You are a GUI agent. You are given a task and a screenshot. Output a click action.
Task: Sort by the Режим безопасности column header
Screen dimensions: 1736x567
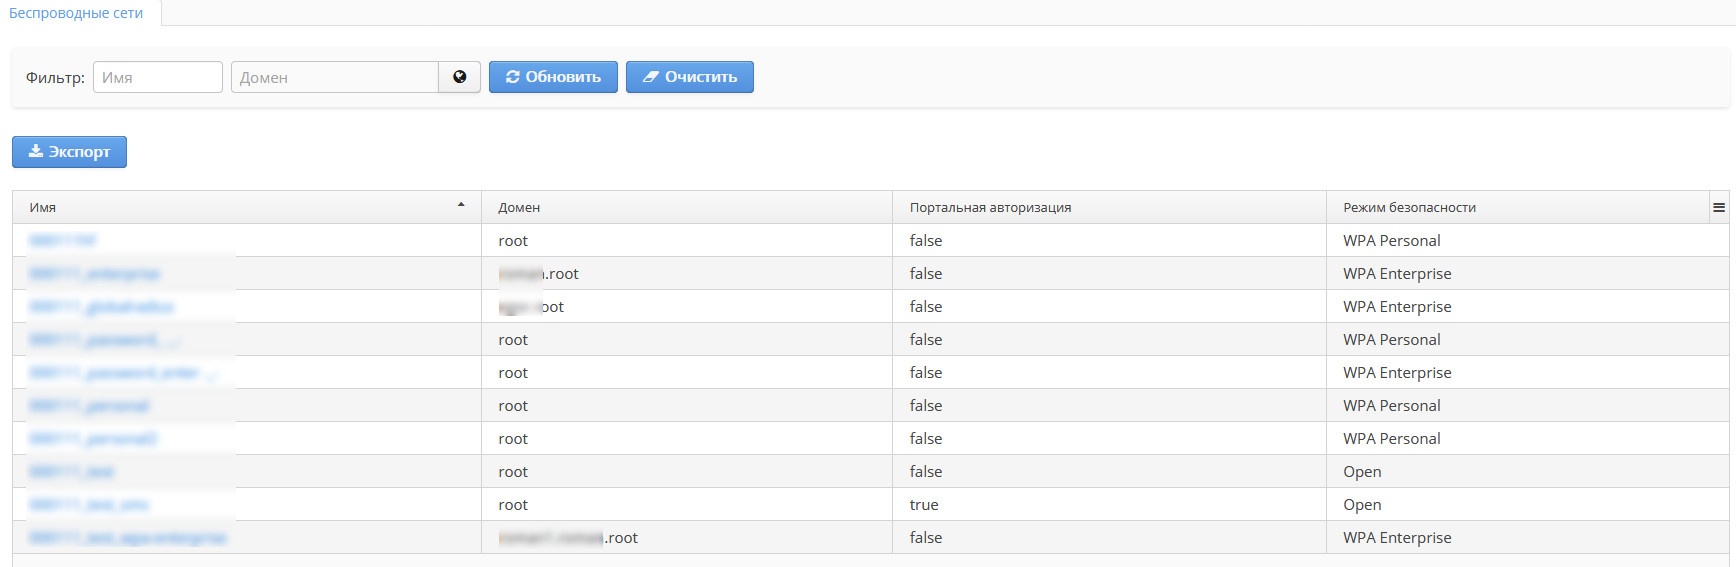pyautogui.click(x=1409, y=208)
